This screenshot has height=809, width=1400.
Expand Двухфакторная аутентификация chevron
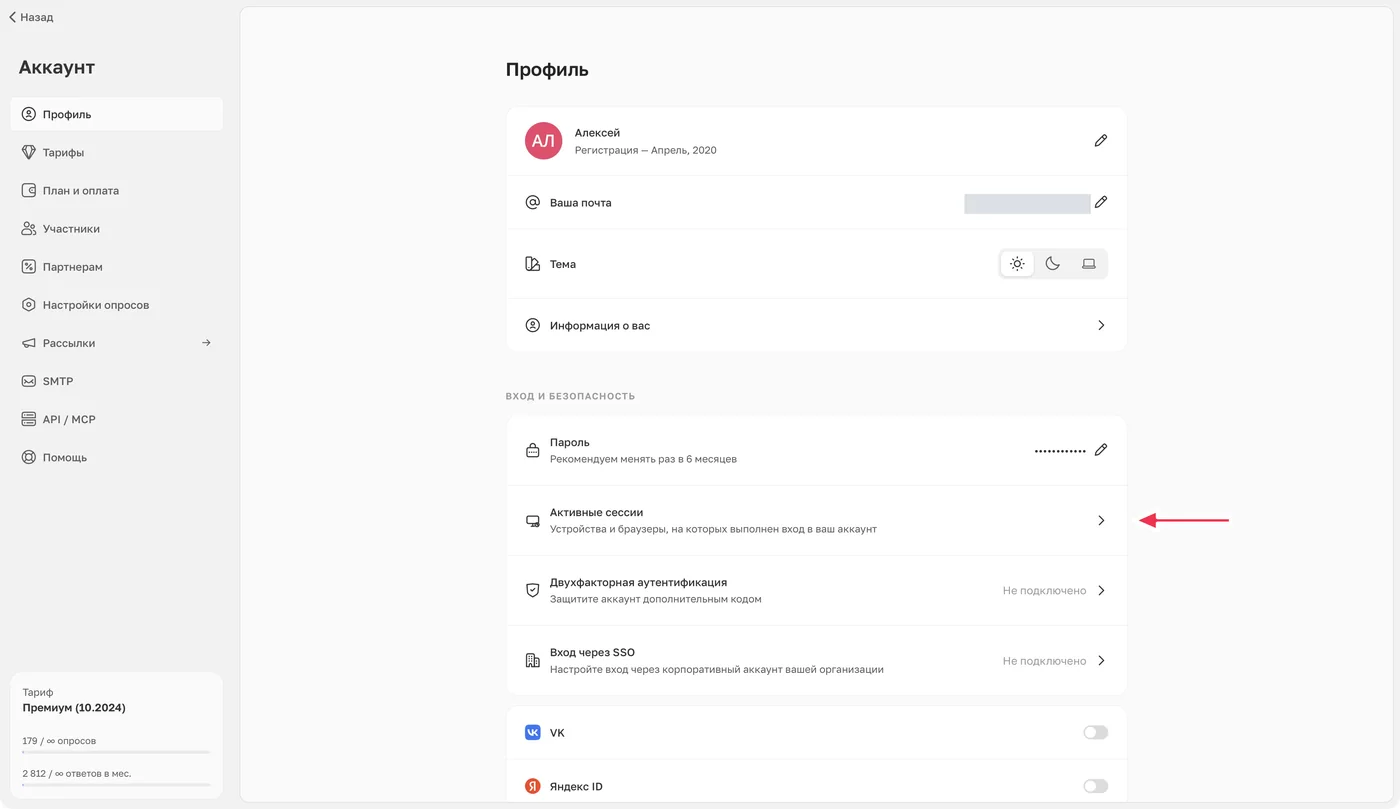[1101, 591]
